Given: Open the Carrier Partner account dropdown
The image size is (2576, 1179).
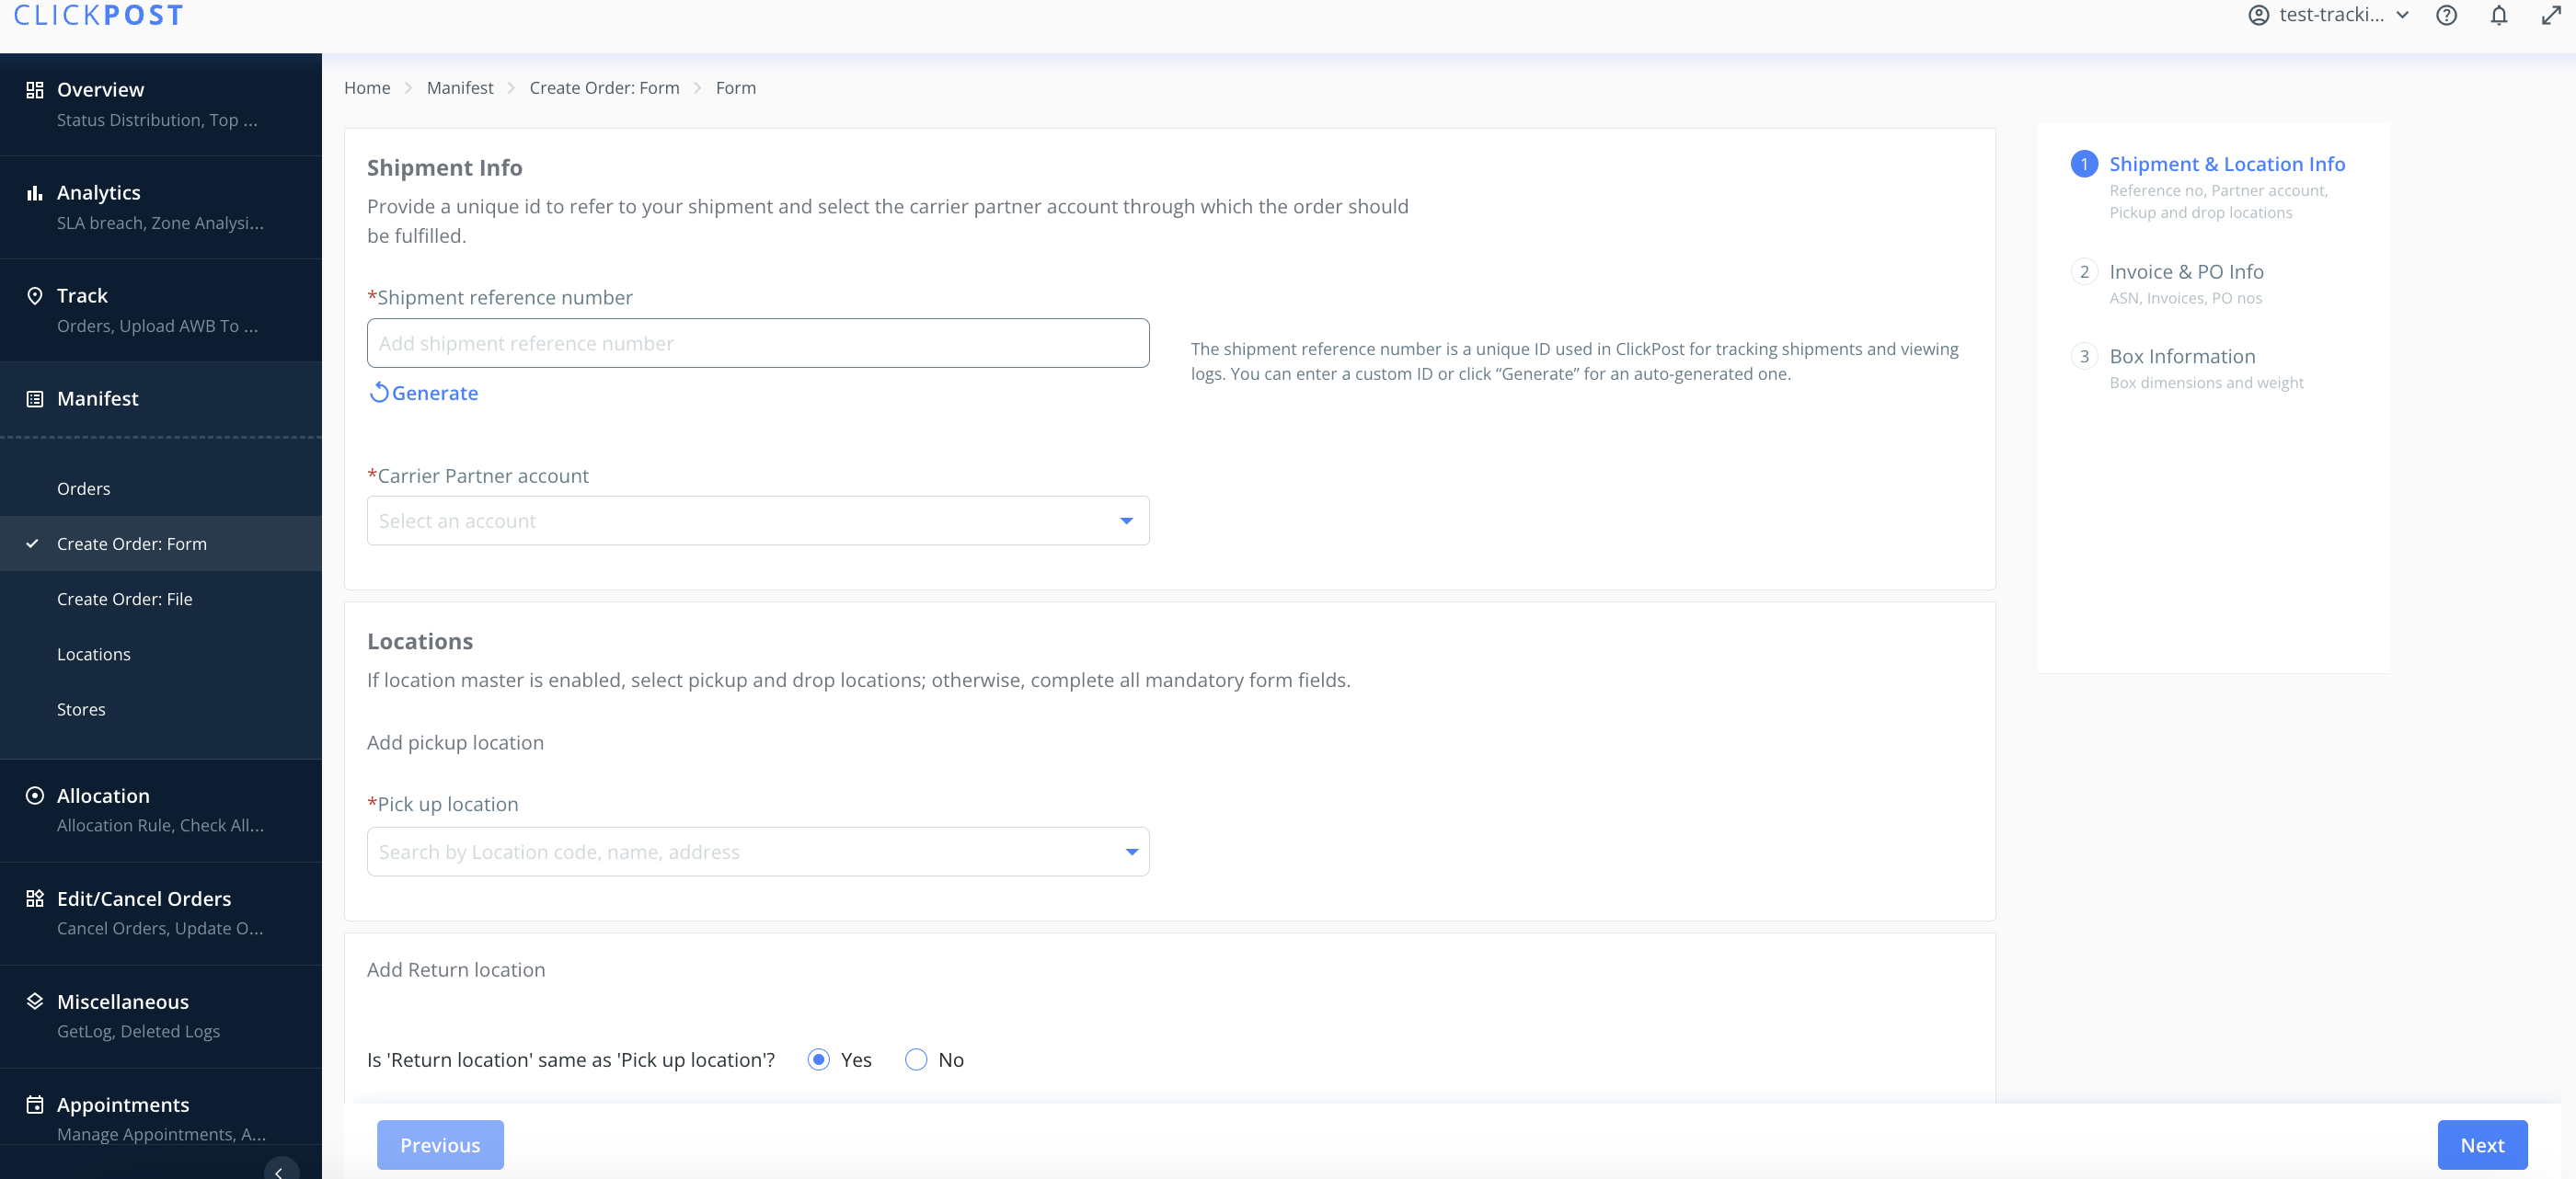Looking at the screenshot, I should coord(757,521).
